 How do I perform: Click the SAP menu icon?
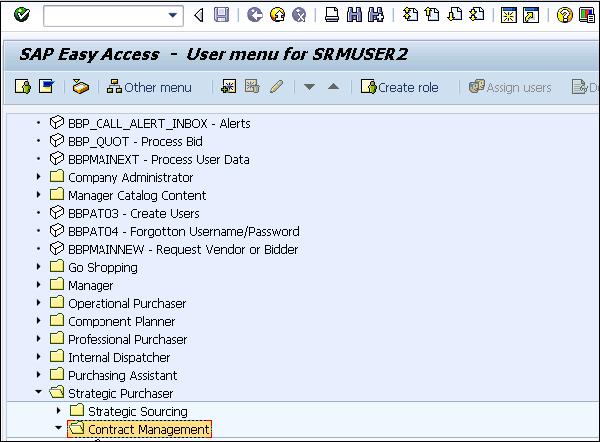(47, 86)
